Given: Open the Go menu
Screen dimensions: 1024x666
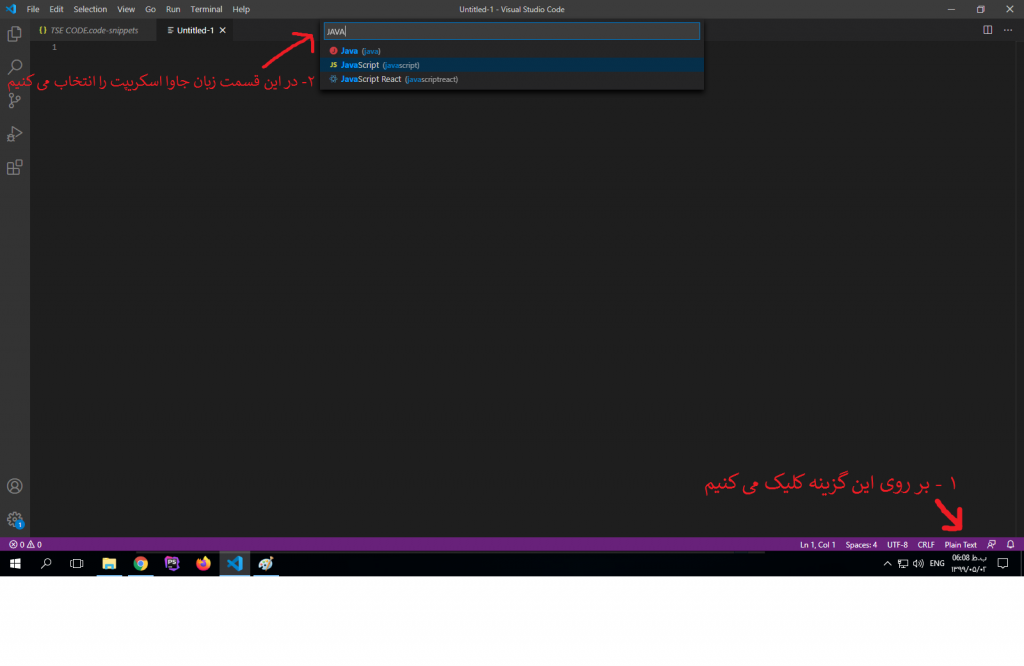Looking at the screenshot, I should (x=150, y=9).
